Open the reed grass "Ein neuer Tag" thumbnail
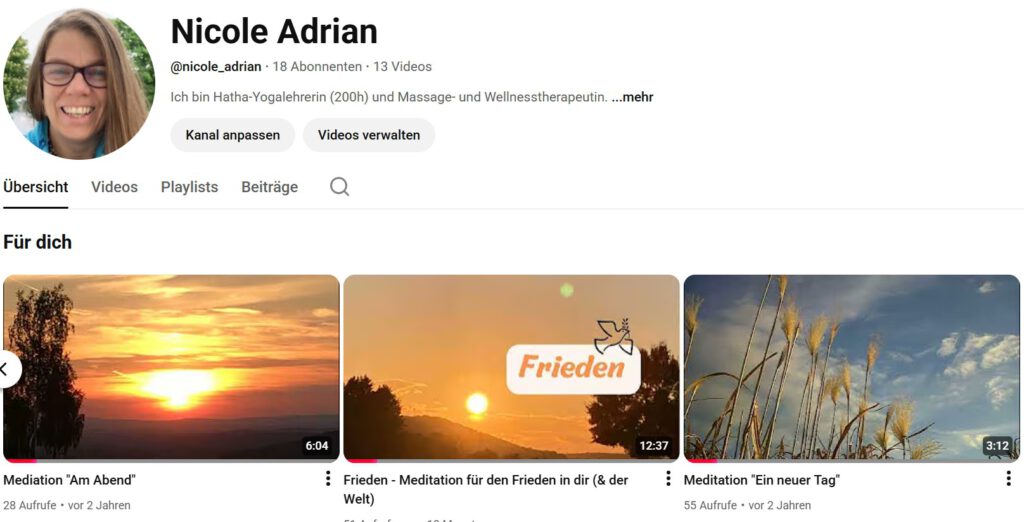Screen dimensions: 1024x522 tap(852, 368)
